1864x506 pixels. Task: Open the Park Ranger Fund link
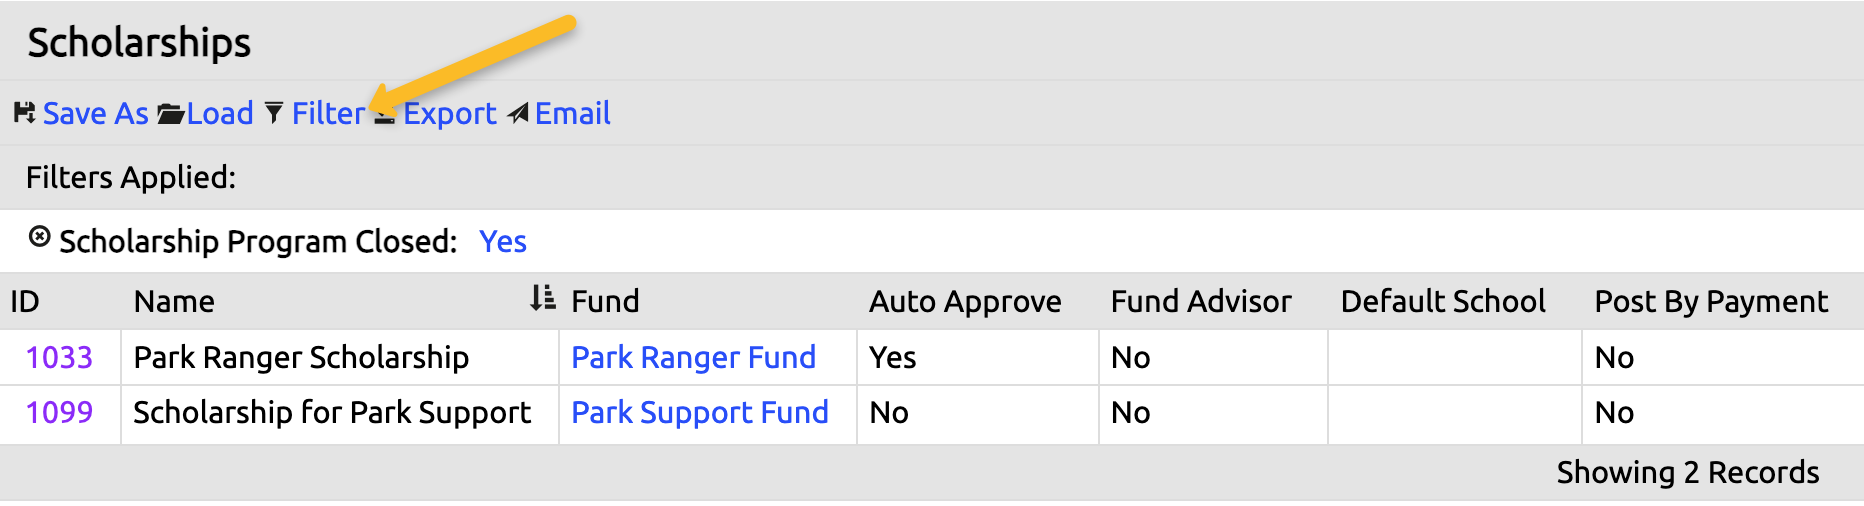pyautogui.click(x=693, y=358)
